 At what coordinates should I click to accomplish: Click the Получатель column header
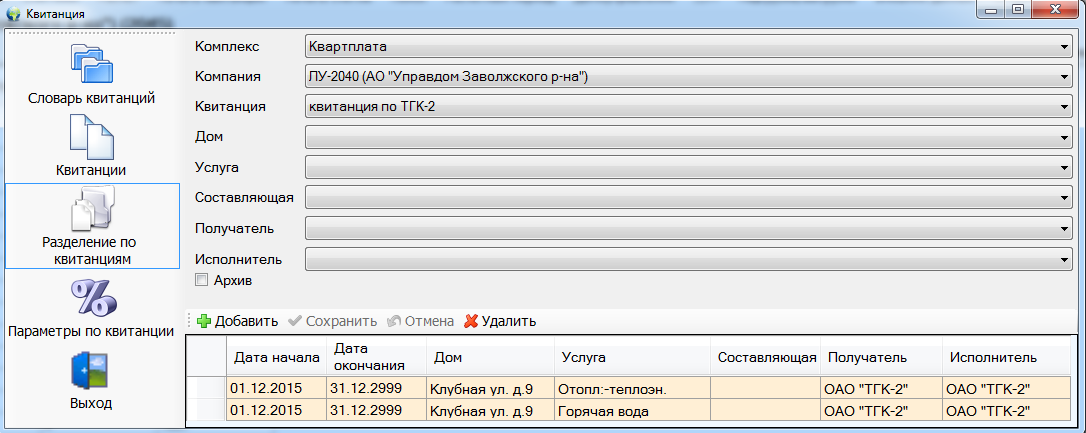865,357
